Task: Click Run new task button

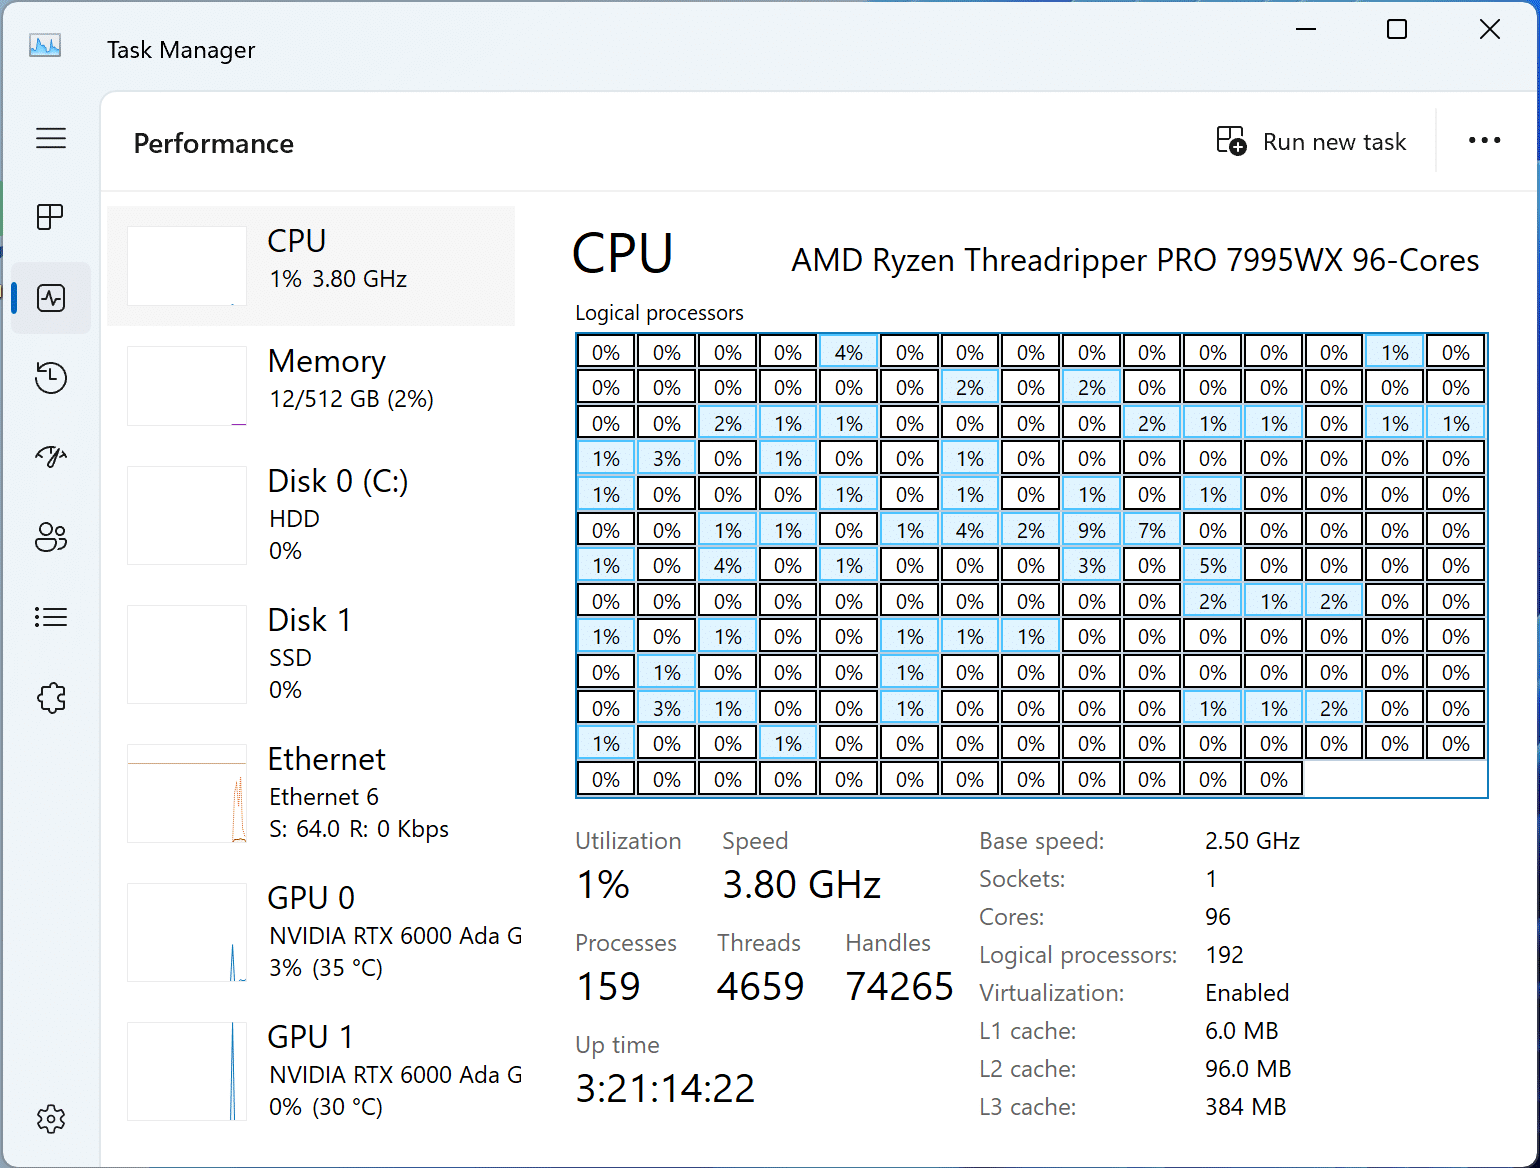Action: pyautogui.click(x=1311, y=141)
